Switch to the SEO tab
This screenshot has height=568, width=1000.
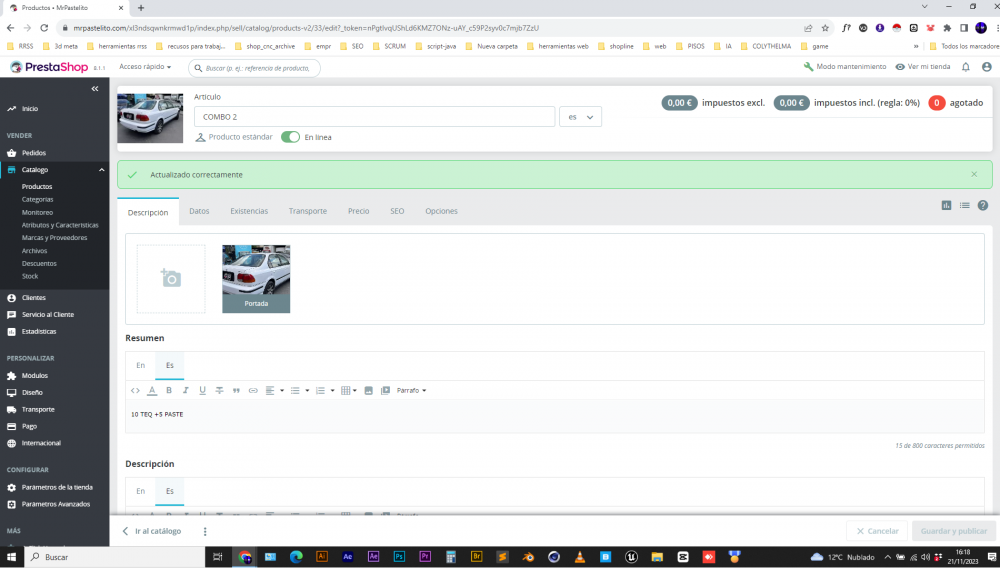click(x=397, y=211)
